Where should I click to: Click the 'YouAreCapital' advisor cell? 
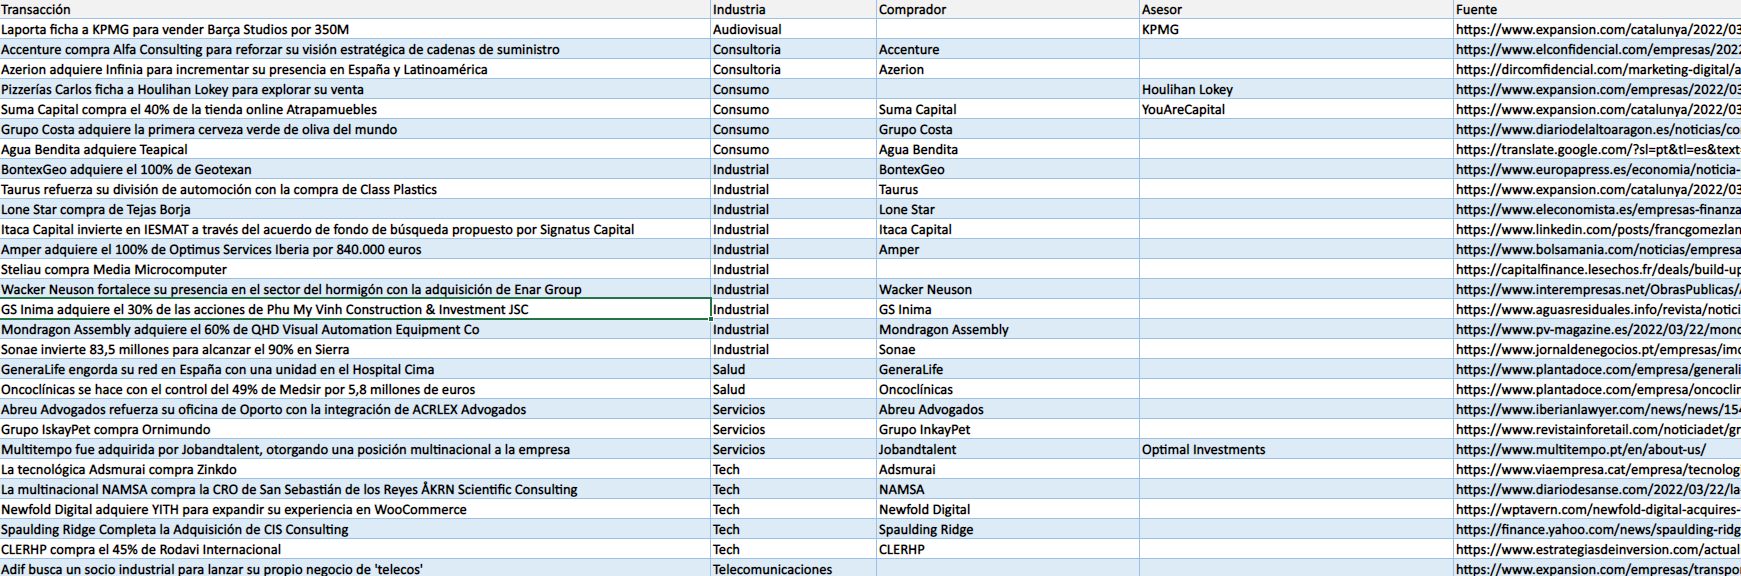click(1296, 109)
